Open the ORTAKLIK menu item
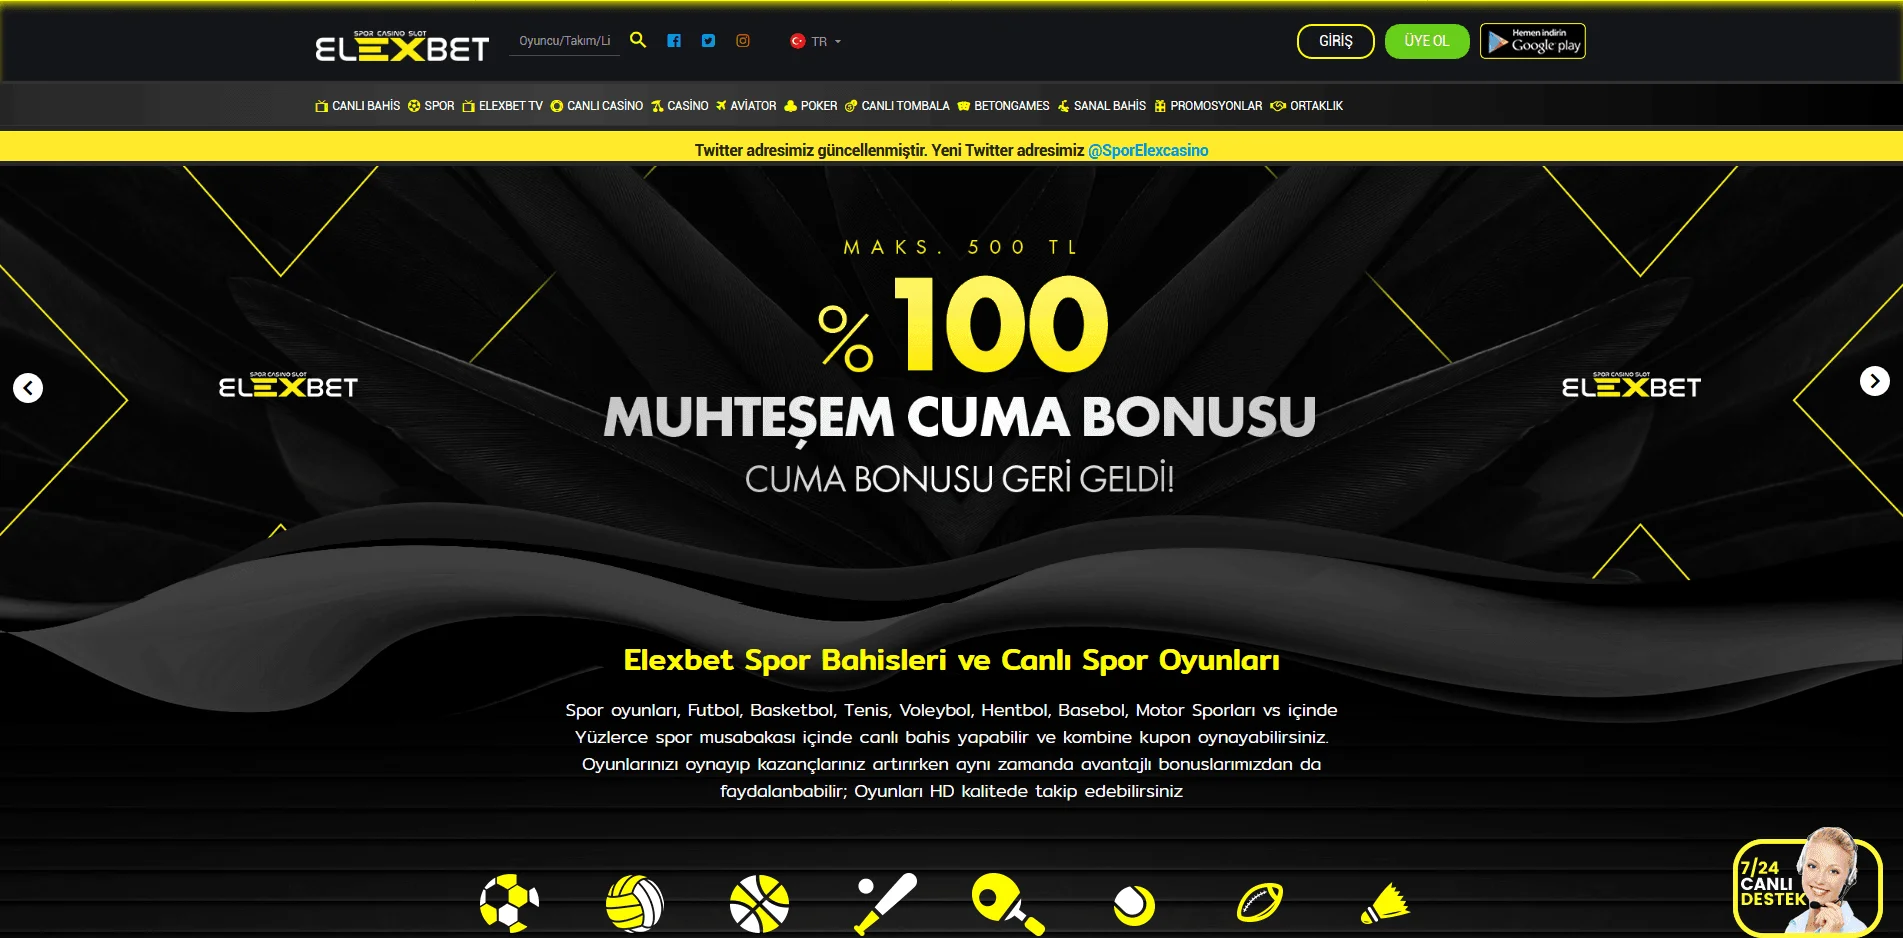This screenshot has height=938, width=1903. (1307, 106)
